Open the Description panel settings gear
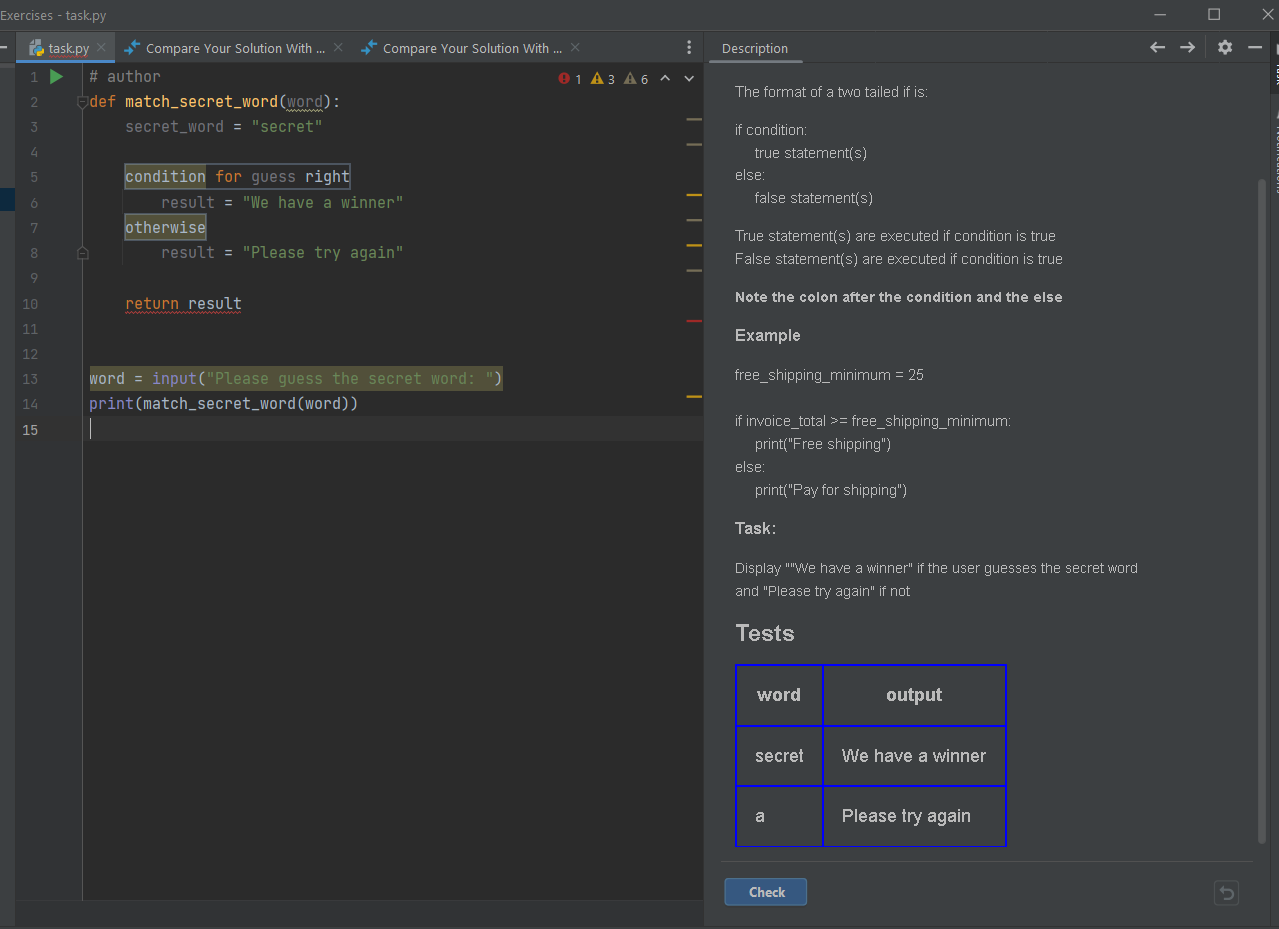1279x929 pixels. point(1224,47)
